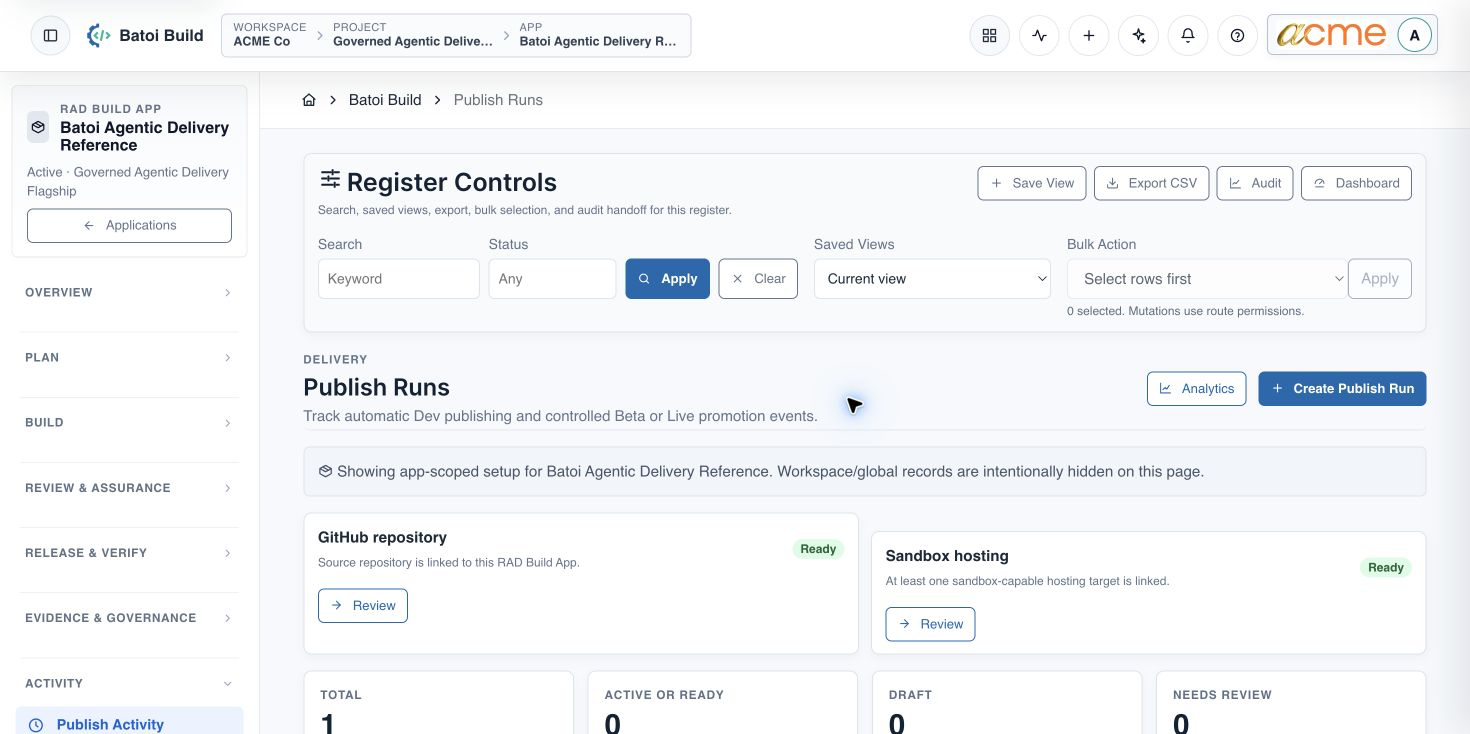This screenshot has height=734, width=1470.
Task: Click the NEEDS REVIEW stat card
Action: click(1291, 703)
